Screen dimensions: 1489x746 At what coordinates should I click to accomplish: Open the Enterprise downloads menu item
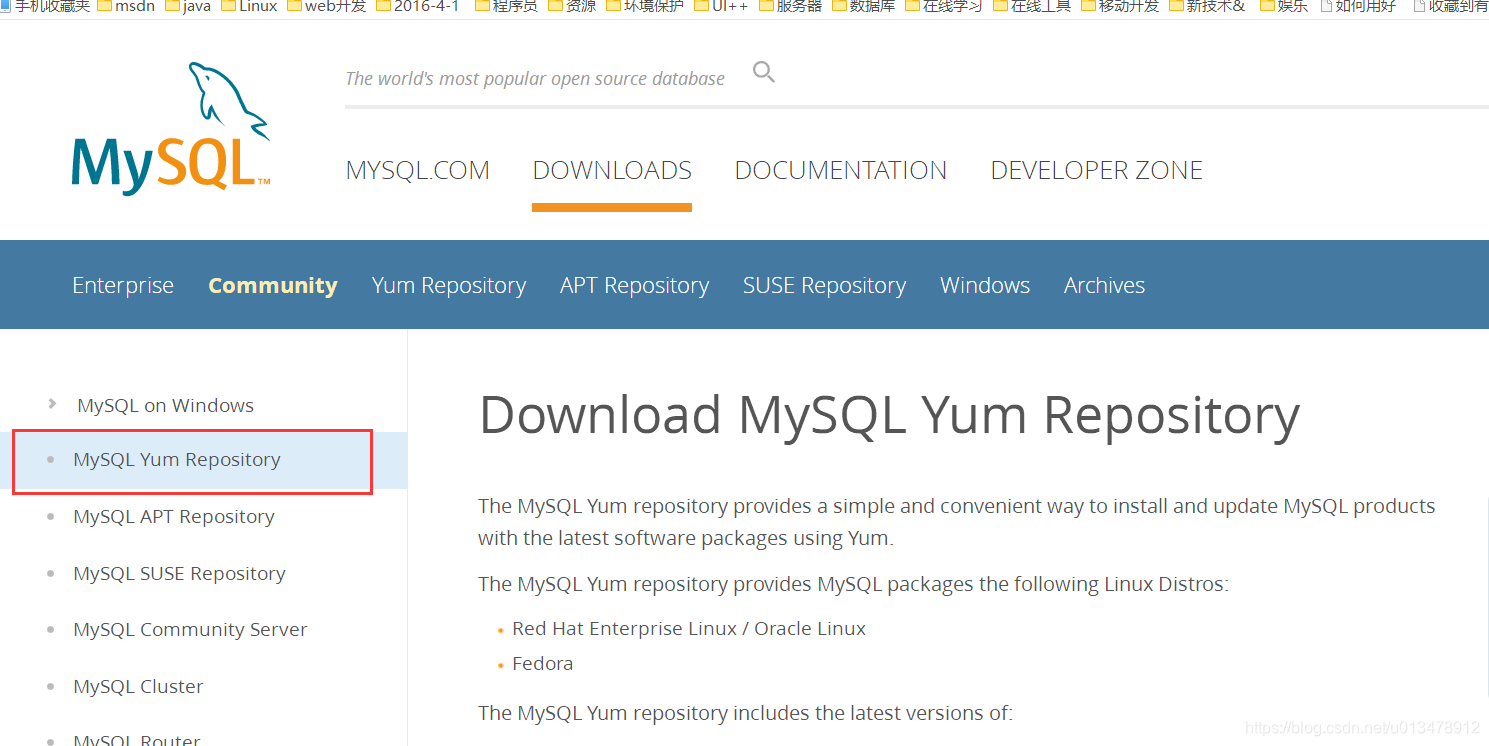pos(123,285)
